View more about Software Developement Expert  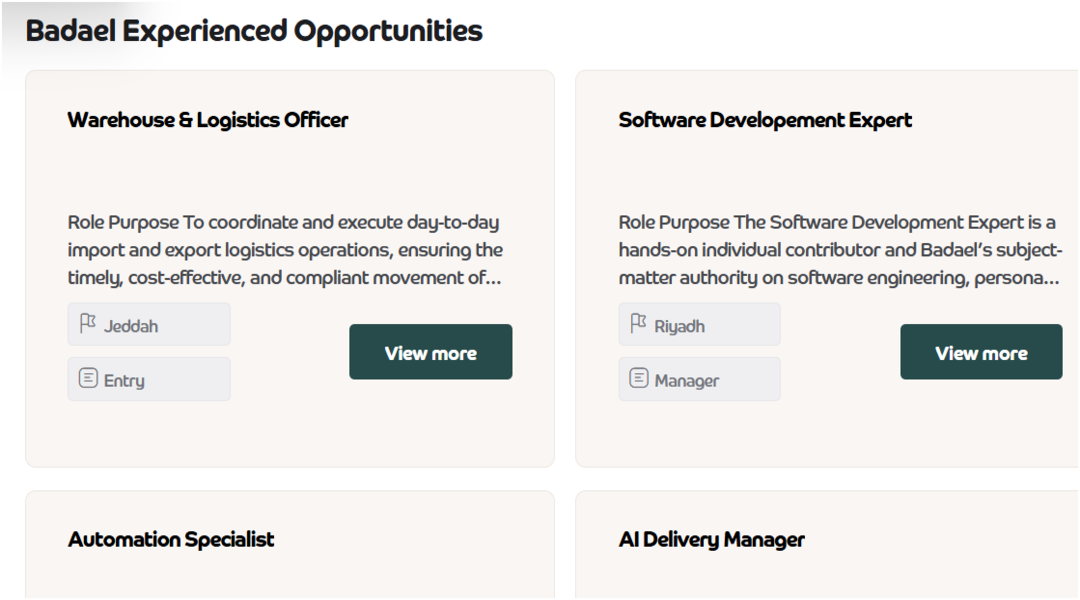[x=981, y=352]
